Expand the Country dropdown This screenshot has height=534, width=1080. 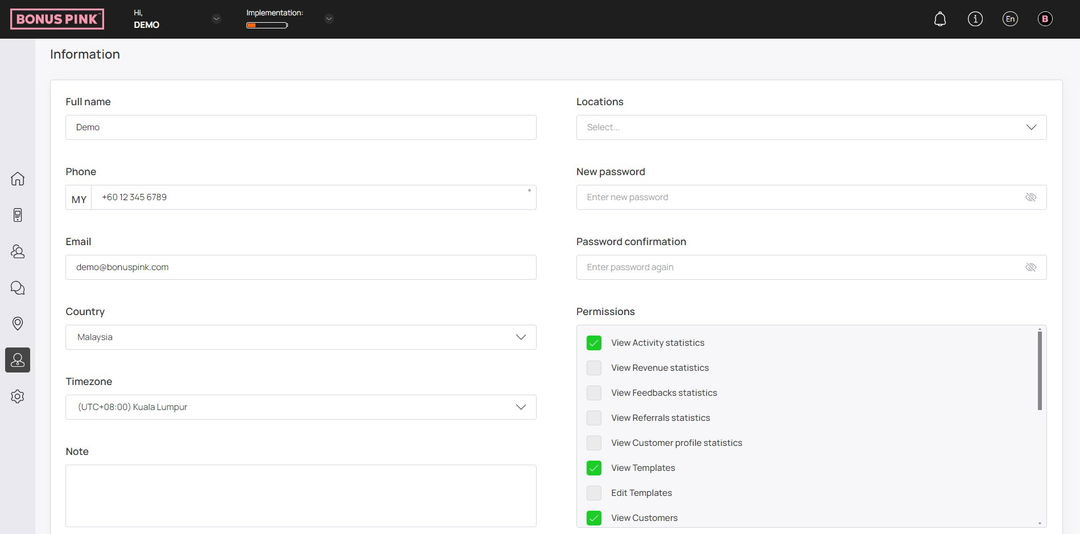[x=300, y=337]
